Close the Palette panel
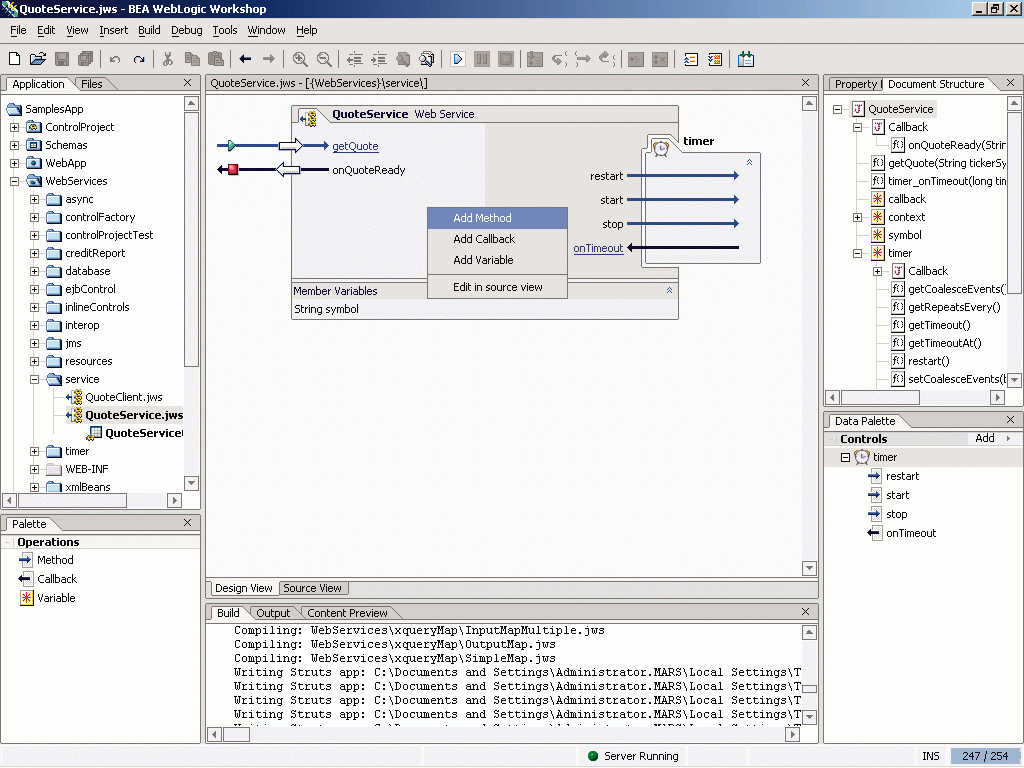Image resolution: width=1024 pixels, height=768 pixels. 187,523
